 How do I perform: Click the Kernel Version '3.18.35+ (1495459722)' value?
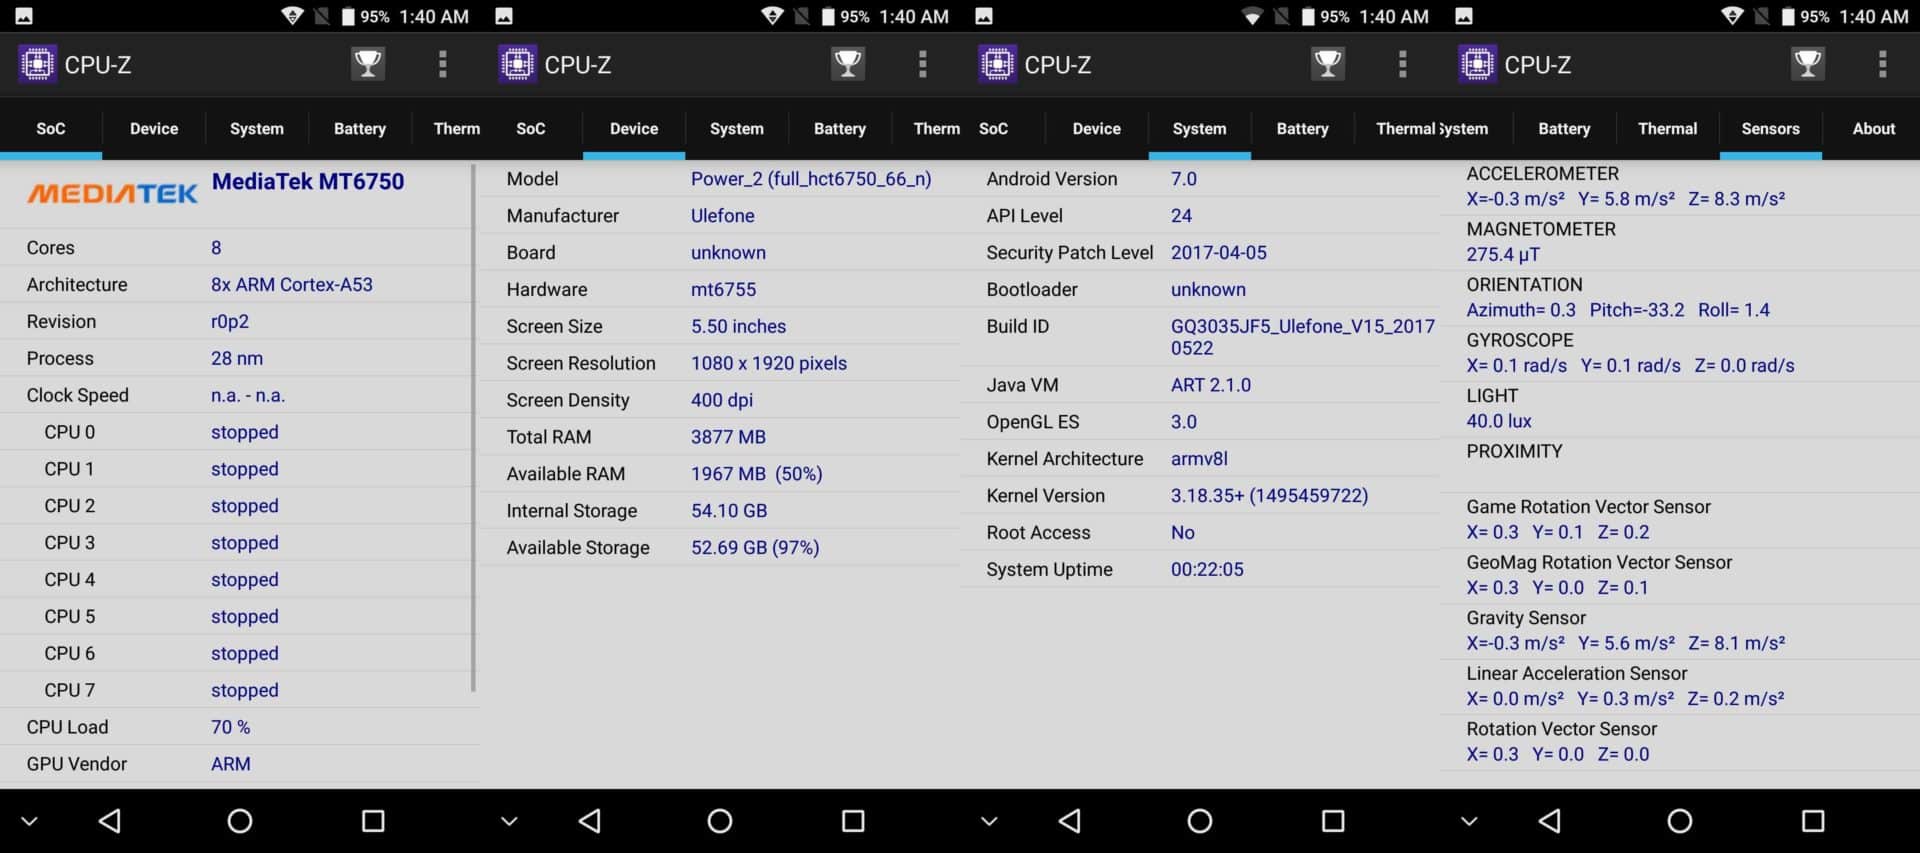click(x=1270, y=496)
